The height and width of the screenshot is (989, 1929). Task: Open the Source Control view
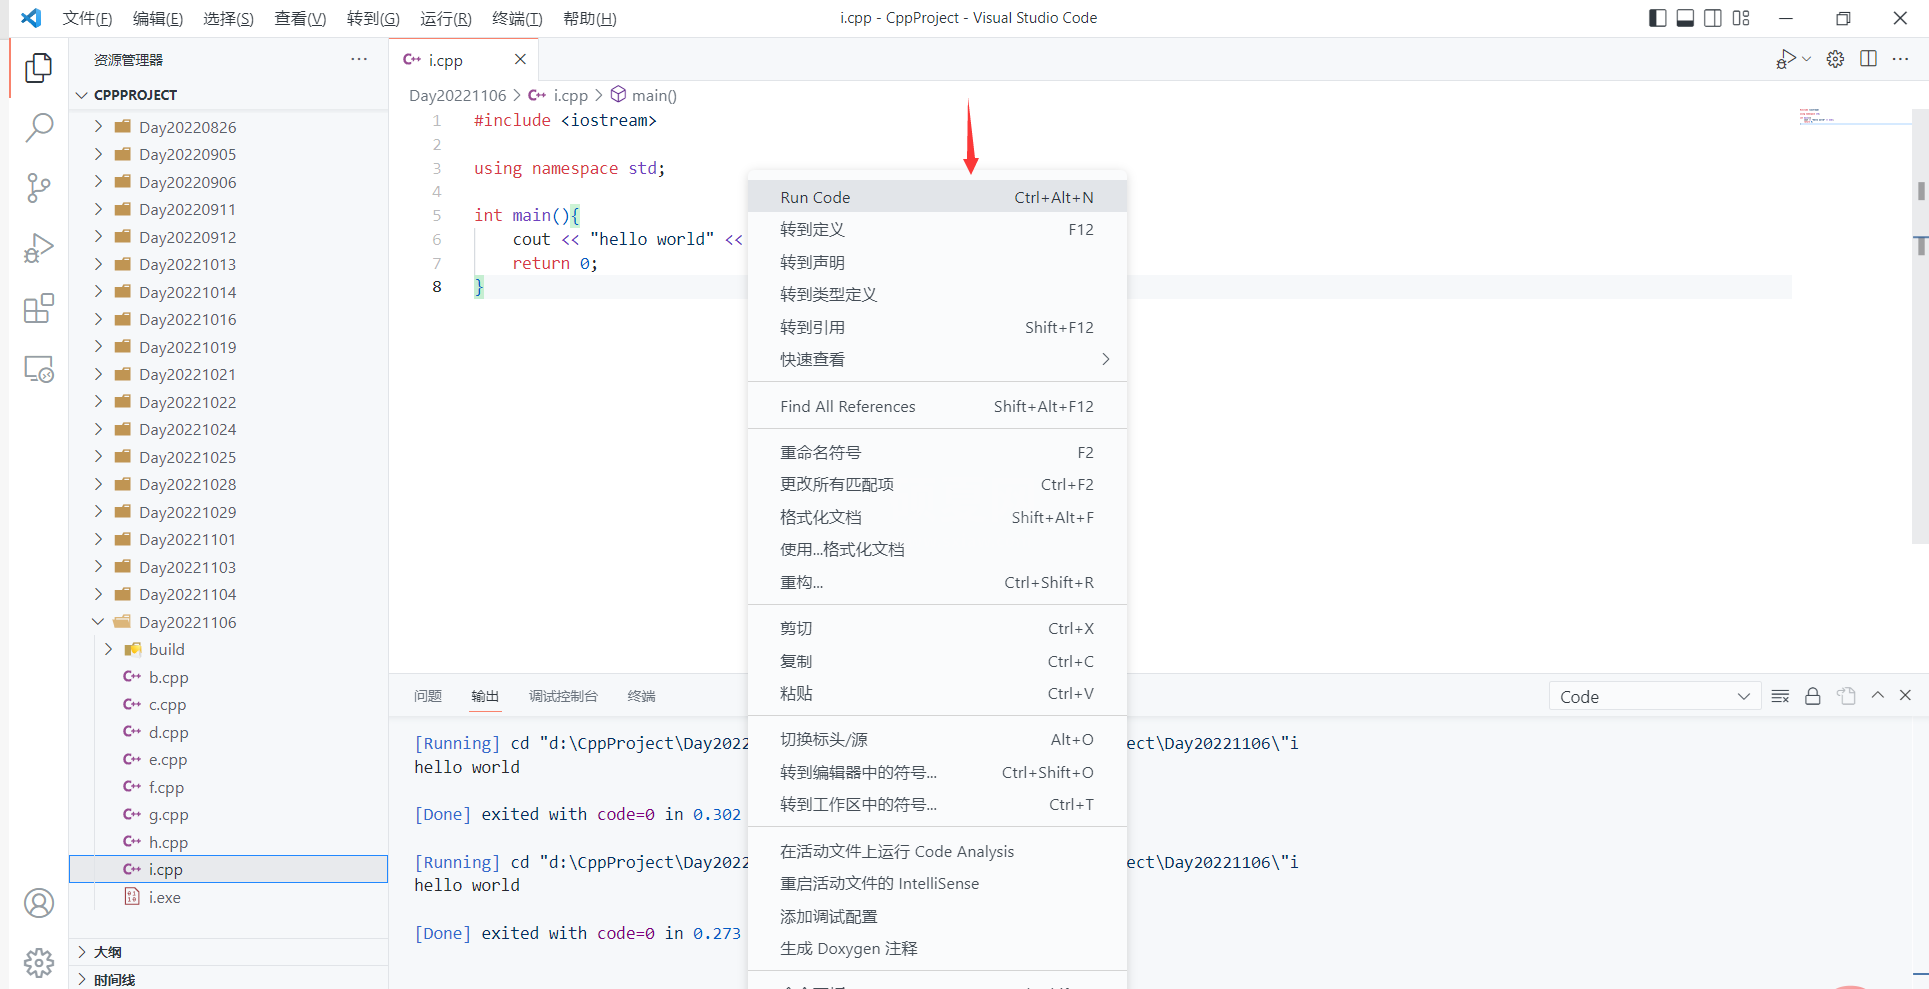click(38, 188)
